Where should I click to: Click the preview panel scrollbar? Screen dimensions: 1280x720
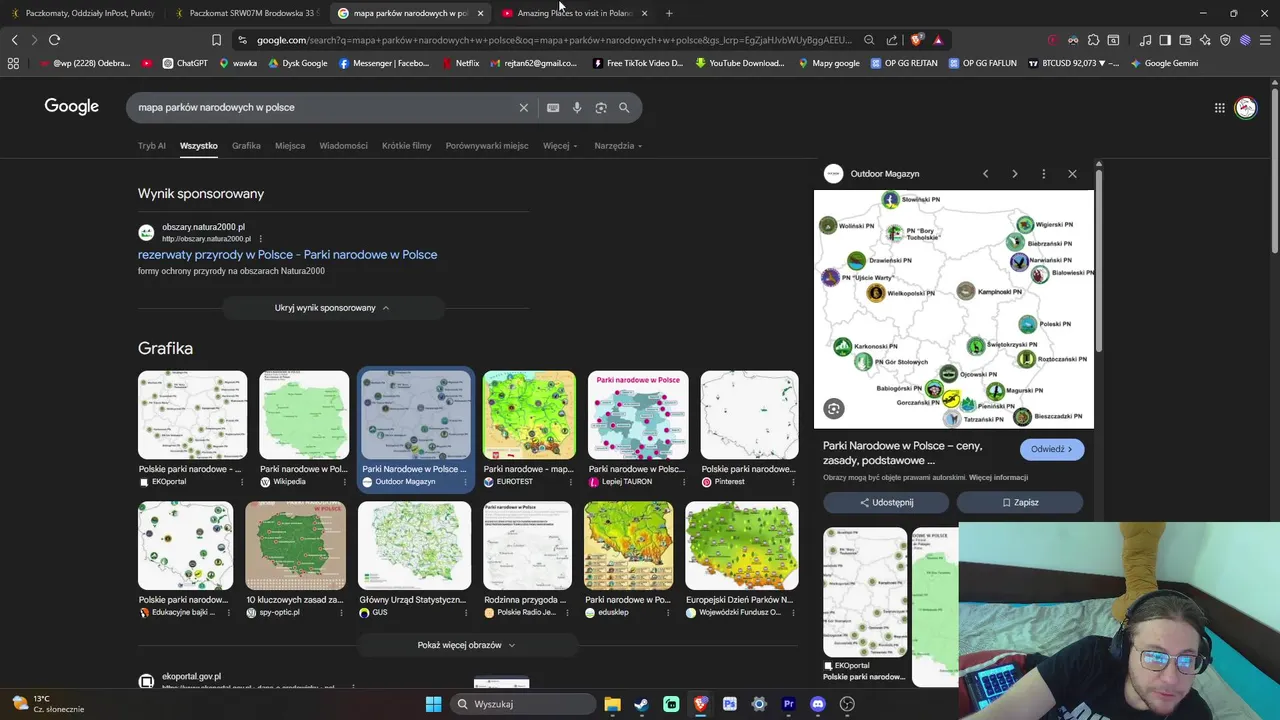click(x=1098, y=260)
